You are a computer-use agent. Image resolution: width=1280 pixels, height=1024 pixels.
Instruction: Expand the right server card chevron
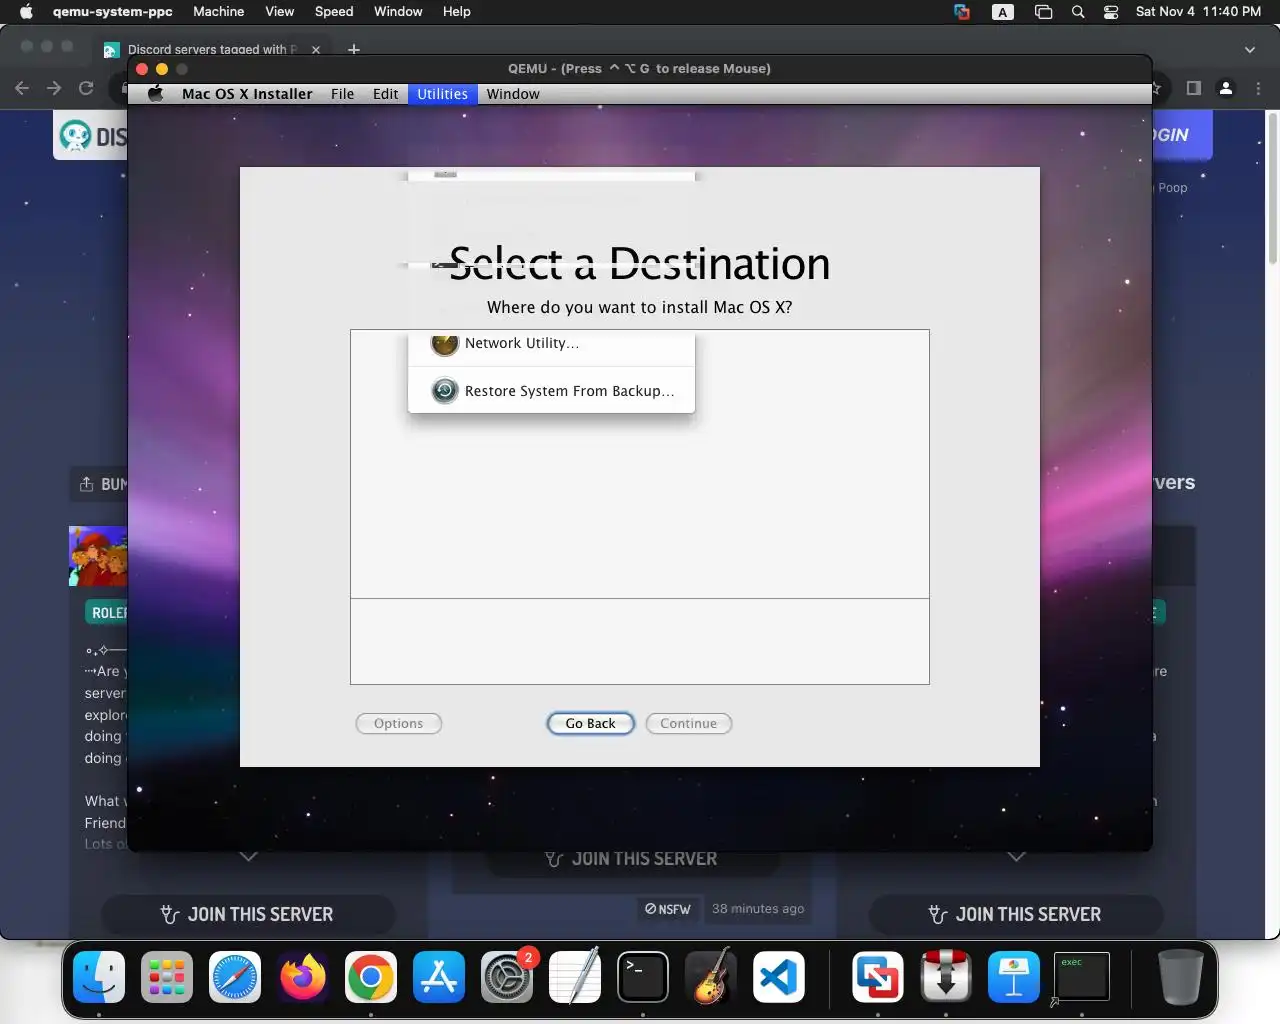(1017, 857)
